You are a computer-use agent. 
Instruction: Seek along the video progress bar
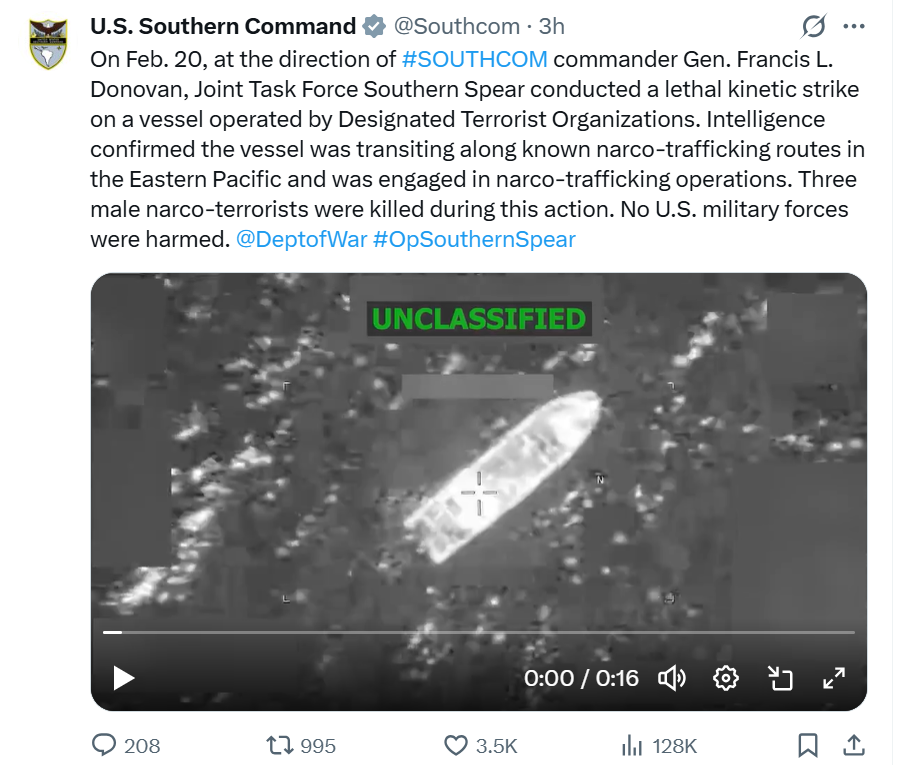click(478, 632)
